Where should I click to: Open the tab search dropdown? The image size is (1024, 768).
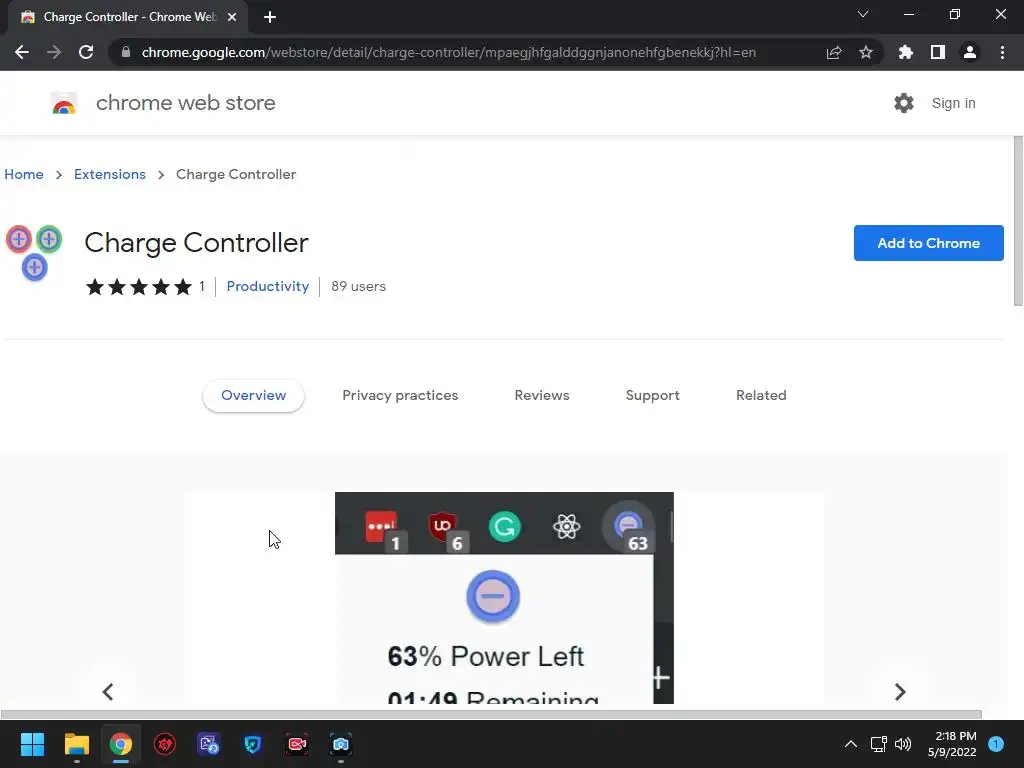(863, 14)
